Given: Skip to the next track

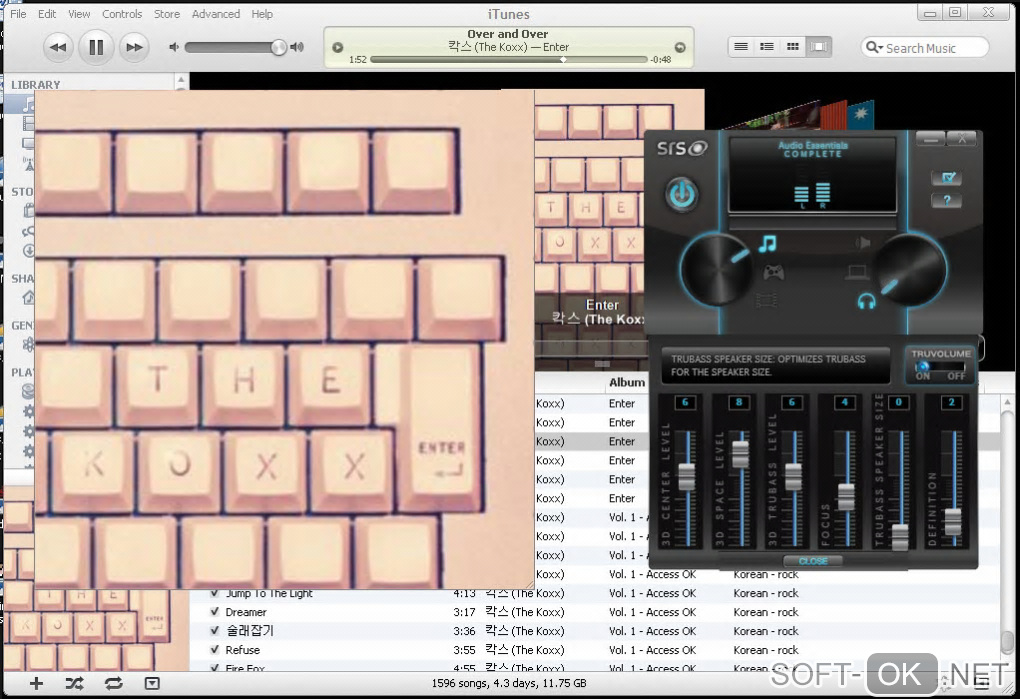Looking at the screenshot, I should (133, 47).
